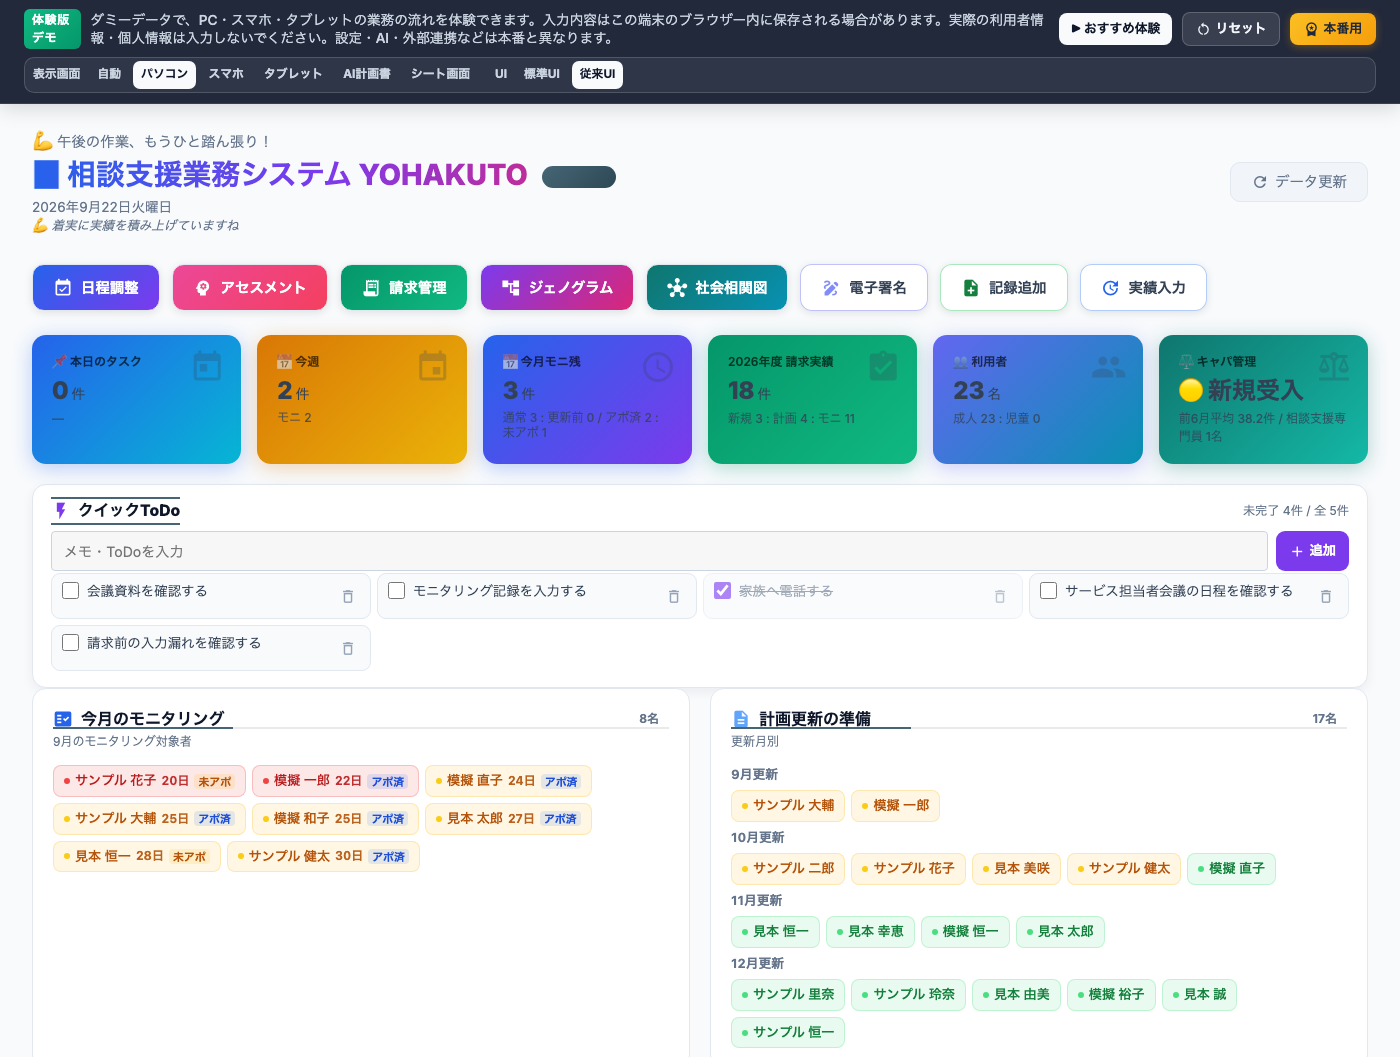Viewport: 1400px width, 1057px height.
Task: Click 記録追加 button
Action: [x=1004, y=288]
